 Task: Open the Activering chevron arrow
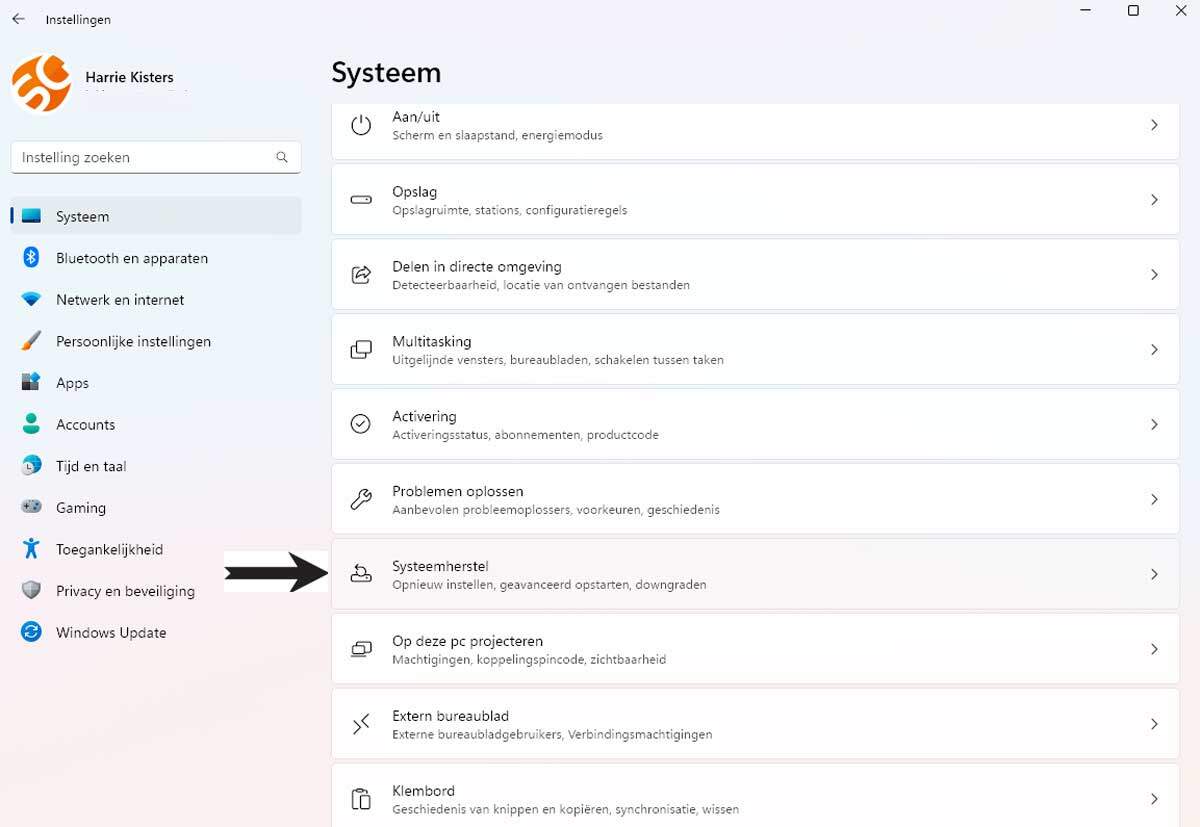point(1154,425)
